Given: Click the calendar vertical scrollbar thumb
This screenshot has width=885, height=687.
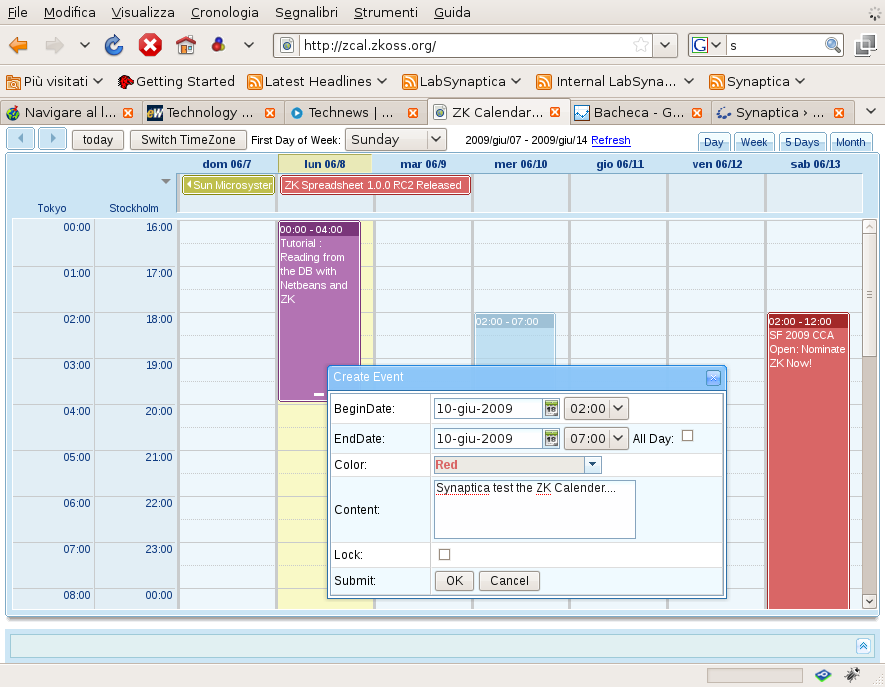Looking at the screenshot, I should pyautogui.click(x=869, y=294).
